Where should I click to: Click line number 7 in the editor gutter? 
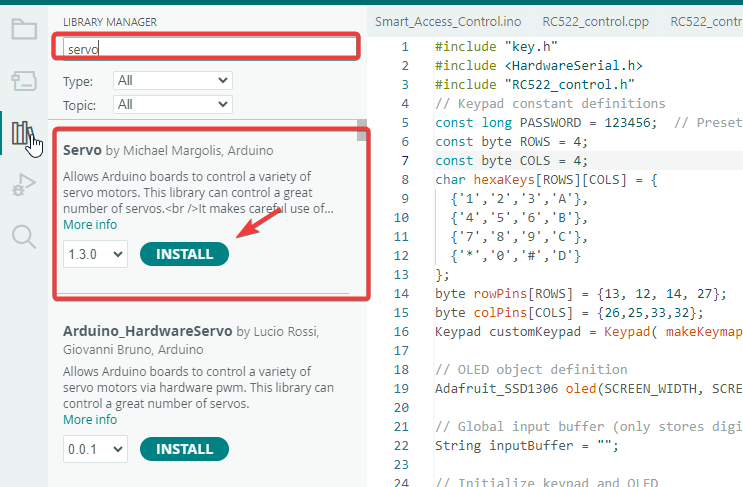click(405, 161)
